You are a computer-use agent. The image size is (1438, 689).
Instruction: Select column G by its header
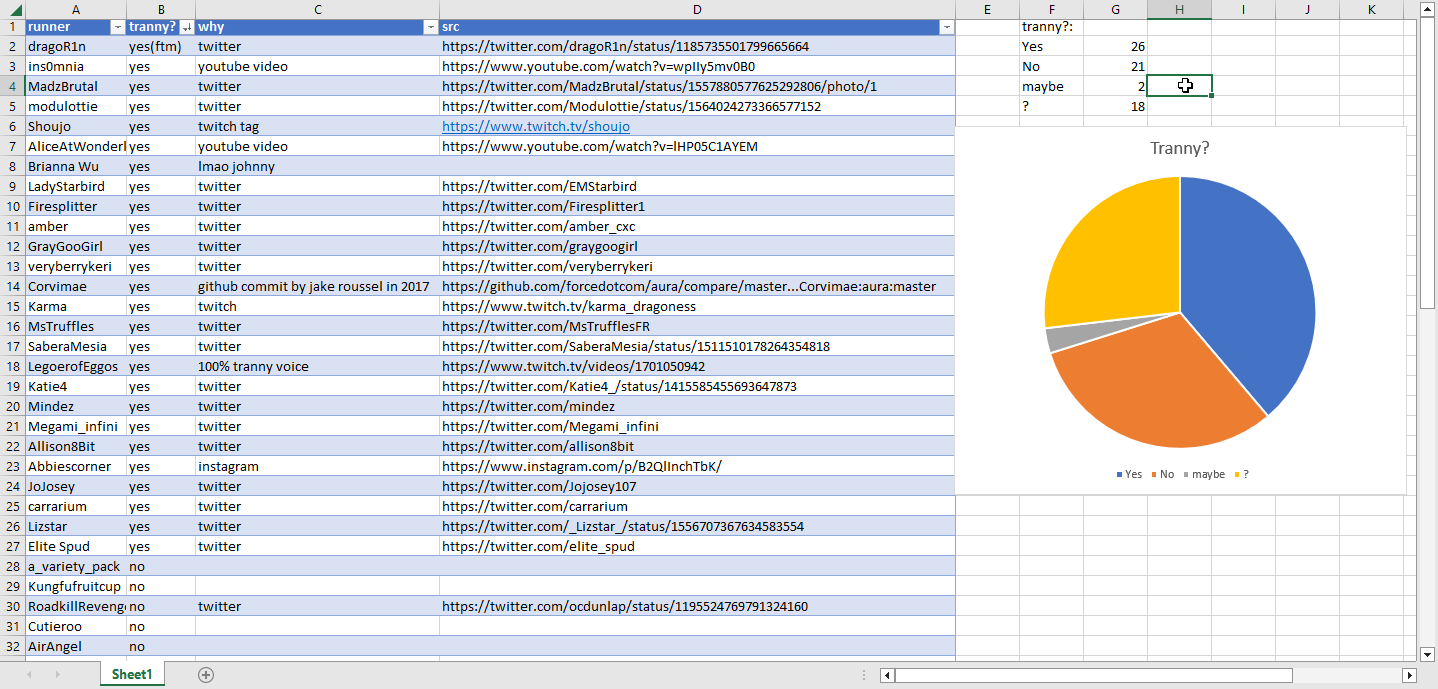click(1115, 9)
